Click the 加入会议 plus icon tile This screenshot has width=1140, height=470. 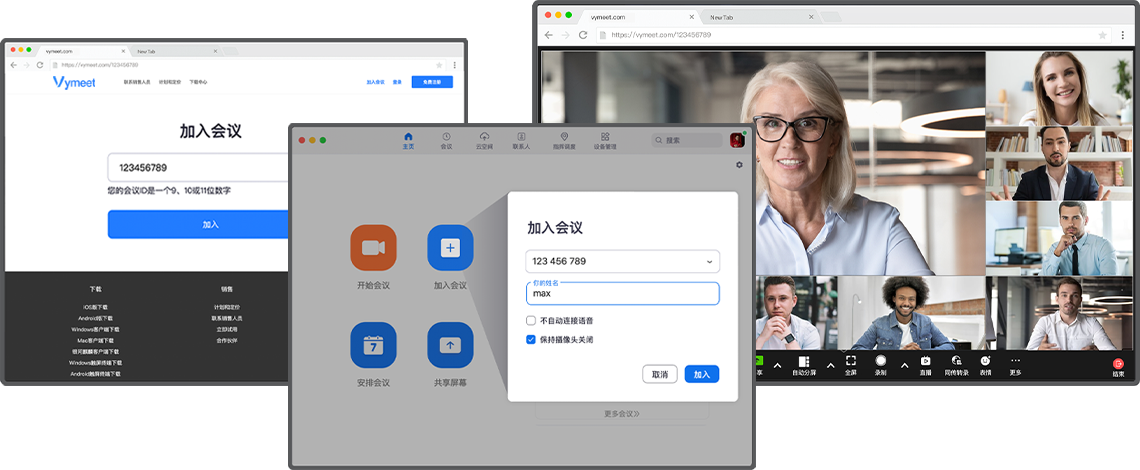(450, 248)
